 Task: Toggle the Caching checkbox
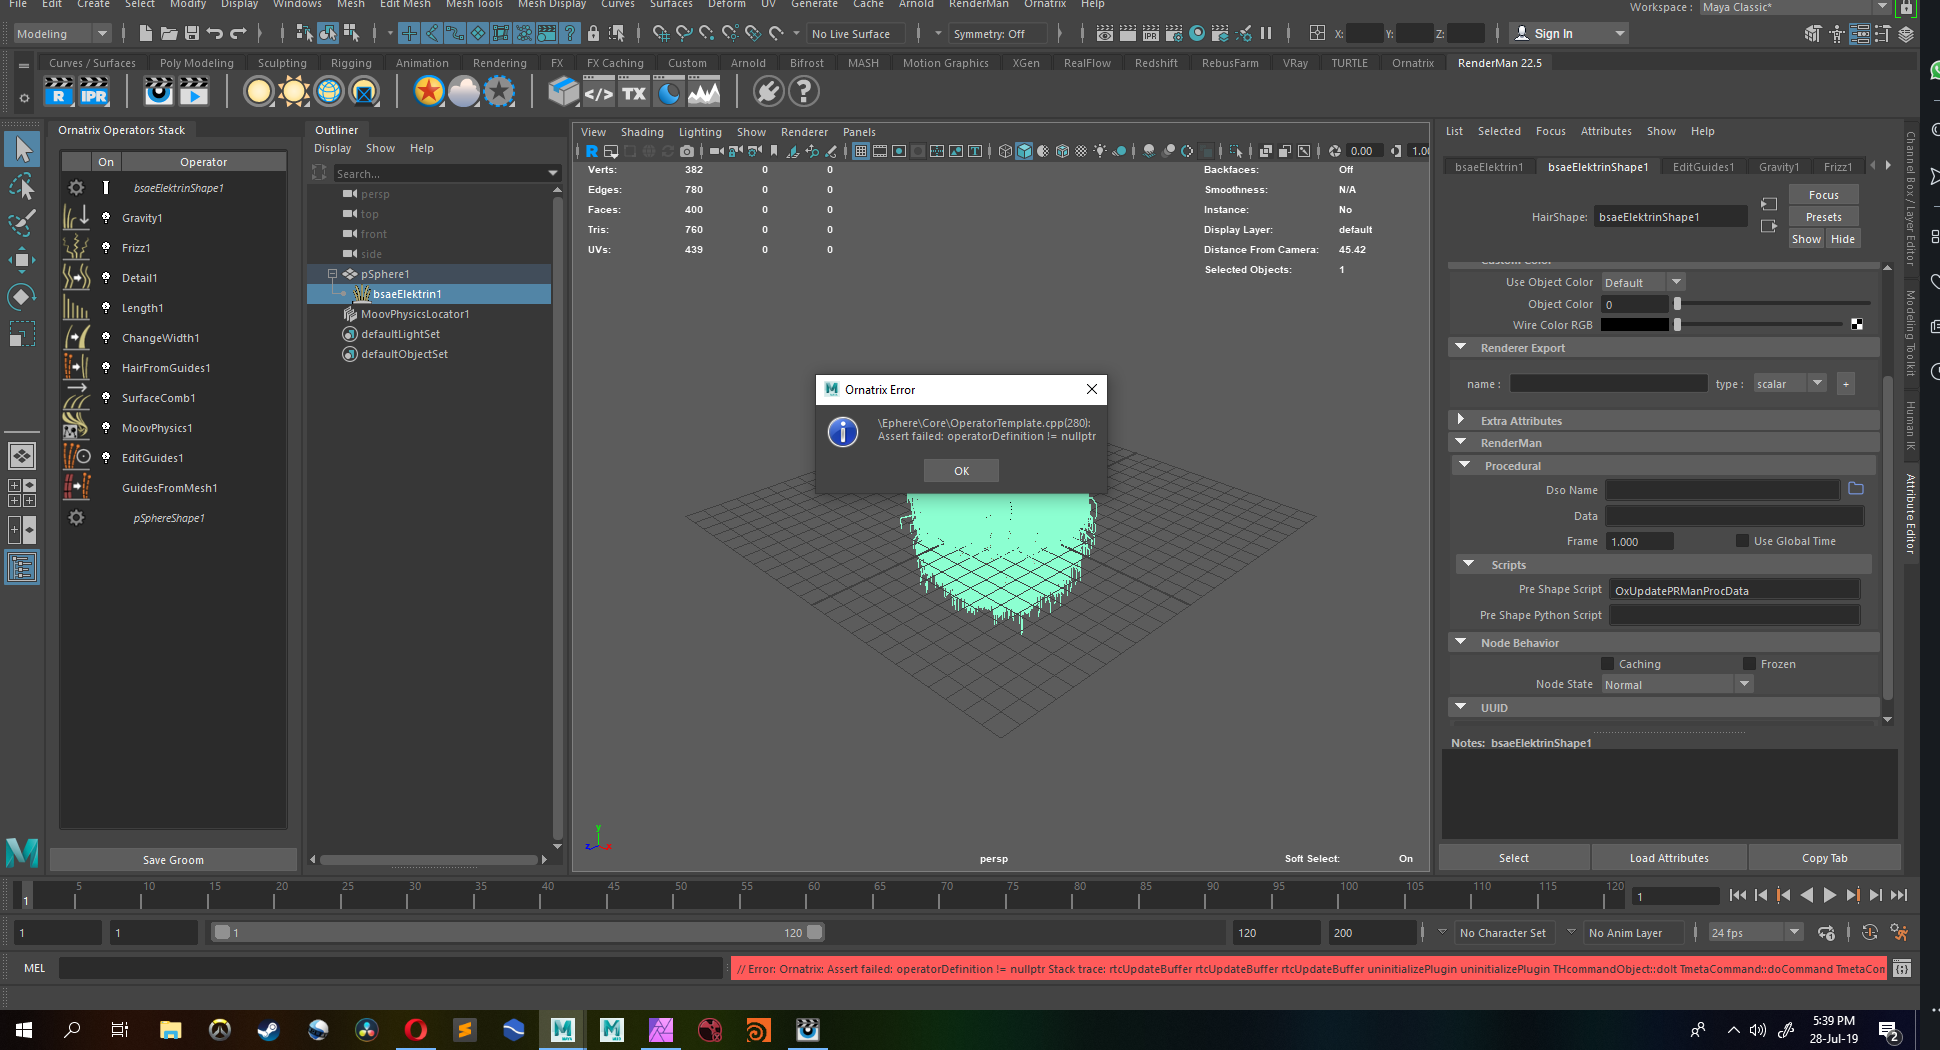(x=1607, y=664)
